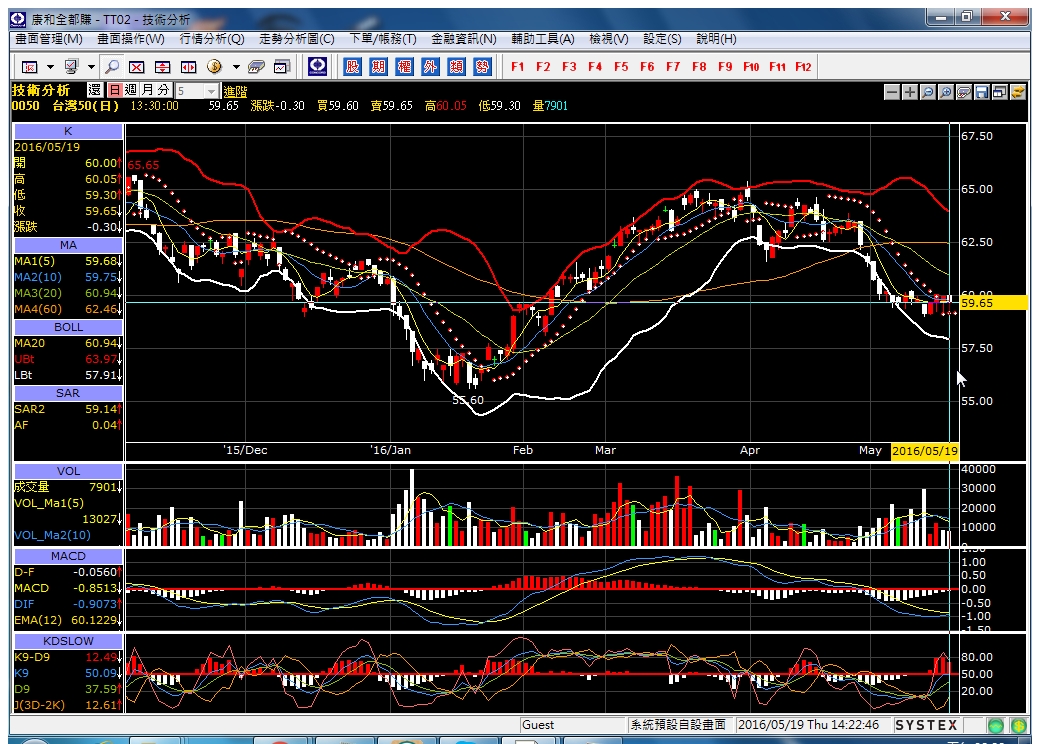Click the 系統預設自設畫面 status text

point(678,725)
